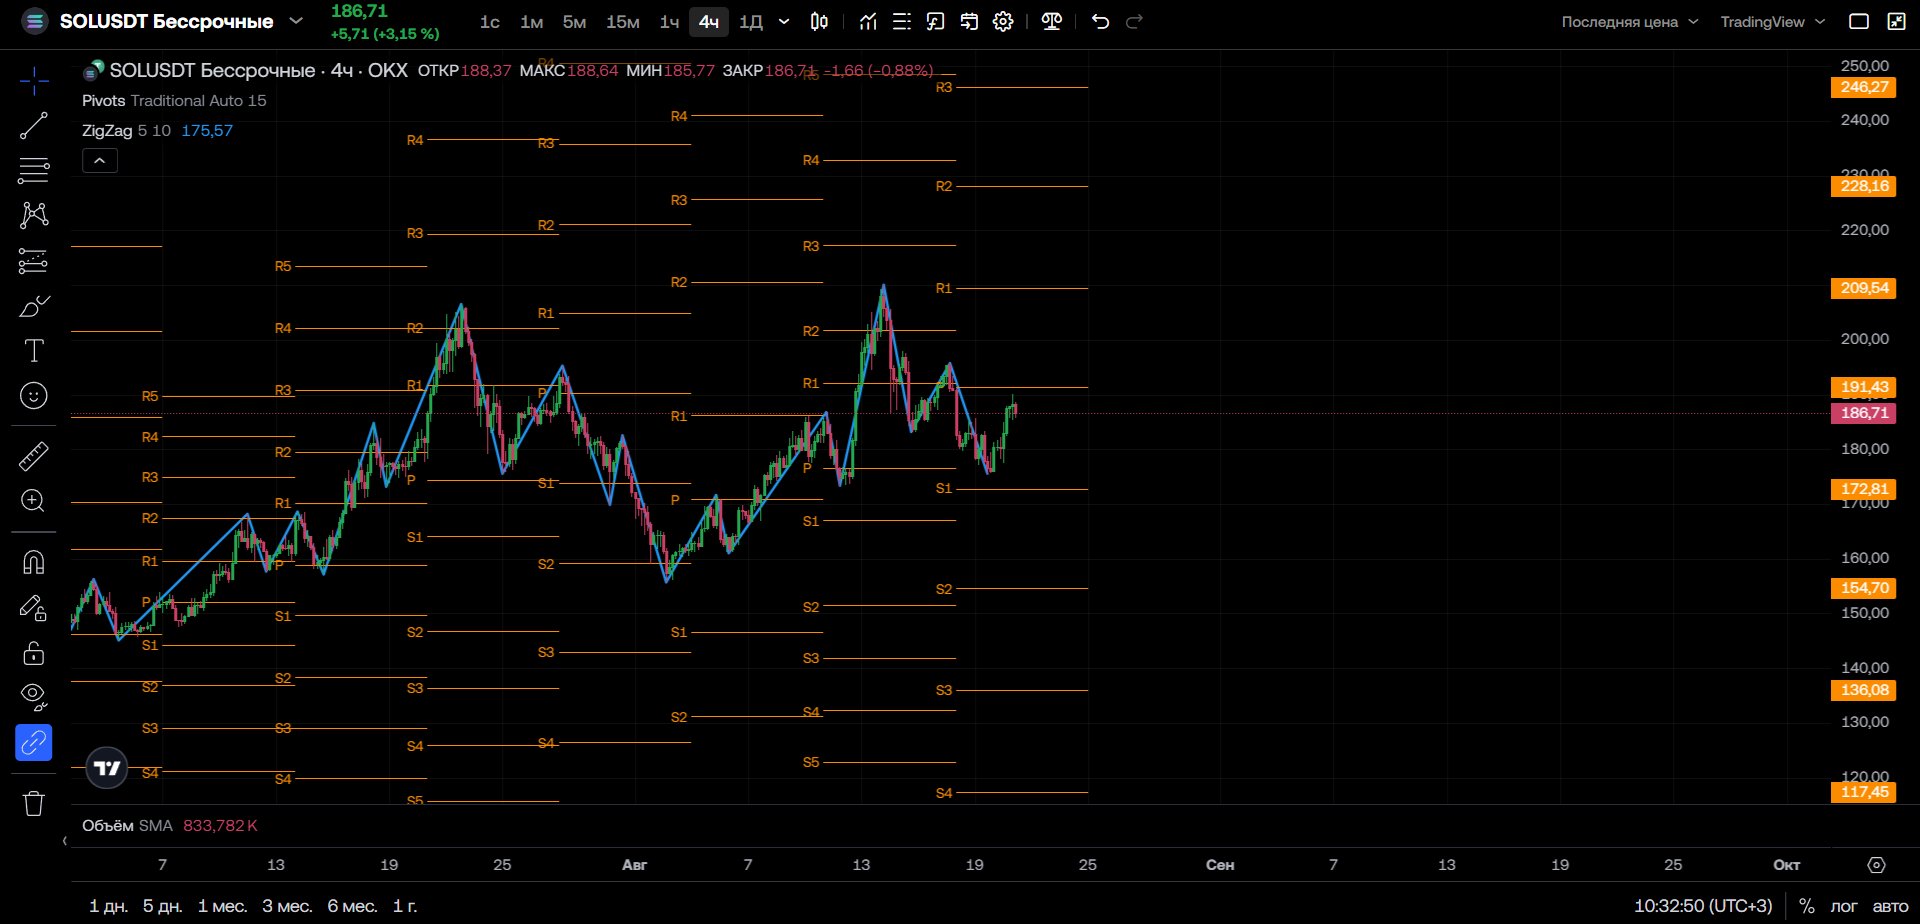
Task: Switch to the 15м timeframe
Action: pos(623,22)
